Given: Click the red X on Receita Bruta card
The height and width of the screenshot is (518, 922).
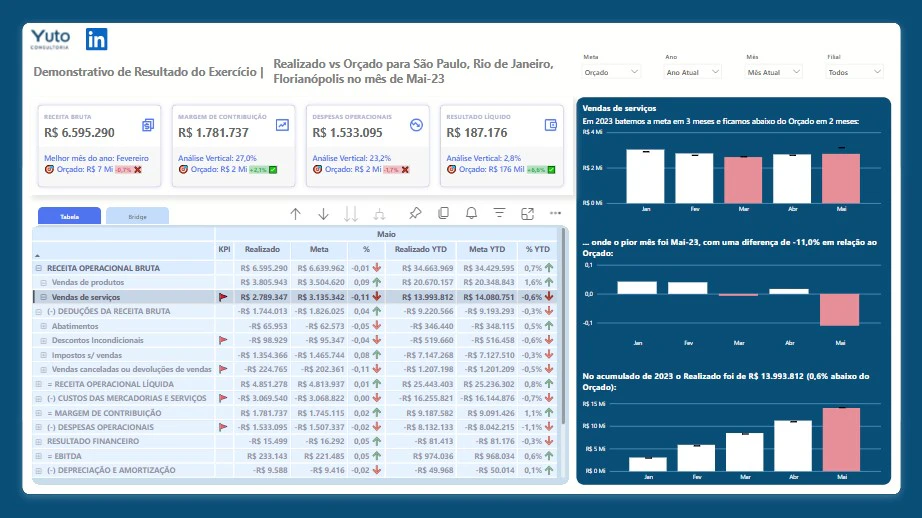Looking at the screenshot, I should click(138, 169).
